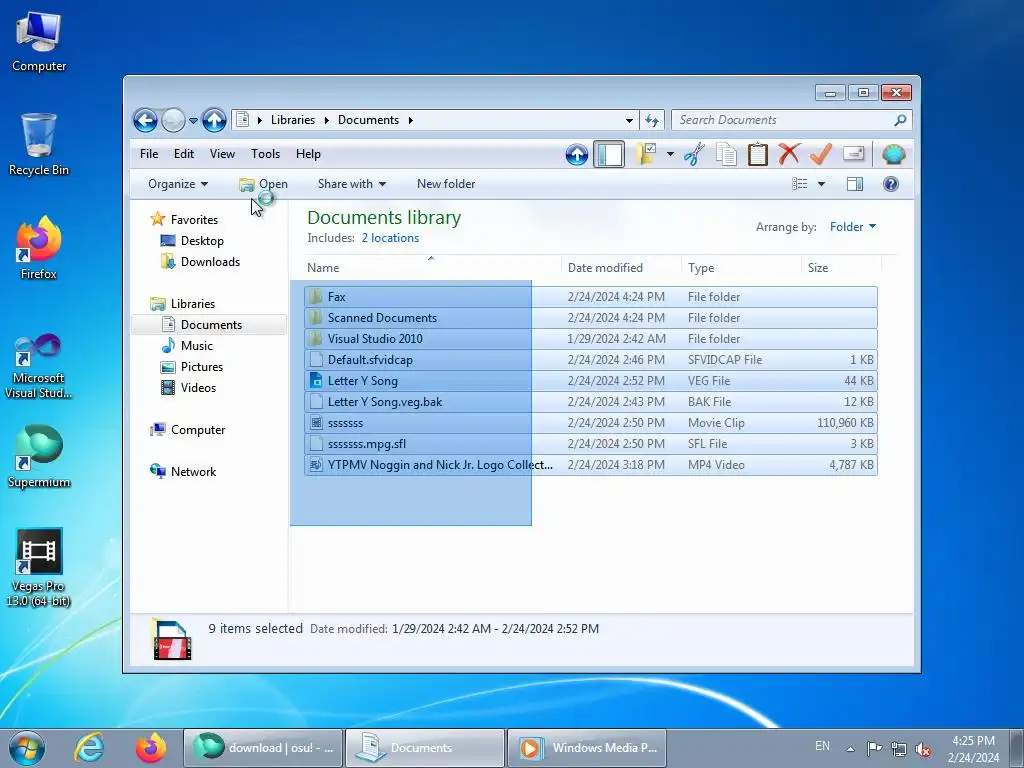This screenshot has height=768, width=1024.
Task: Click the Up arrow beside the address bar
Action: point(214,120)
